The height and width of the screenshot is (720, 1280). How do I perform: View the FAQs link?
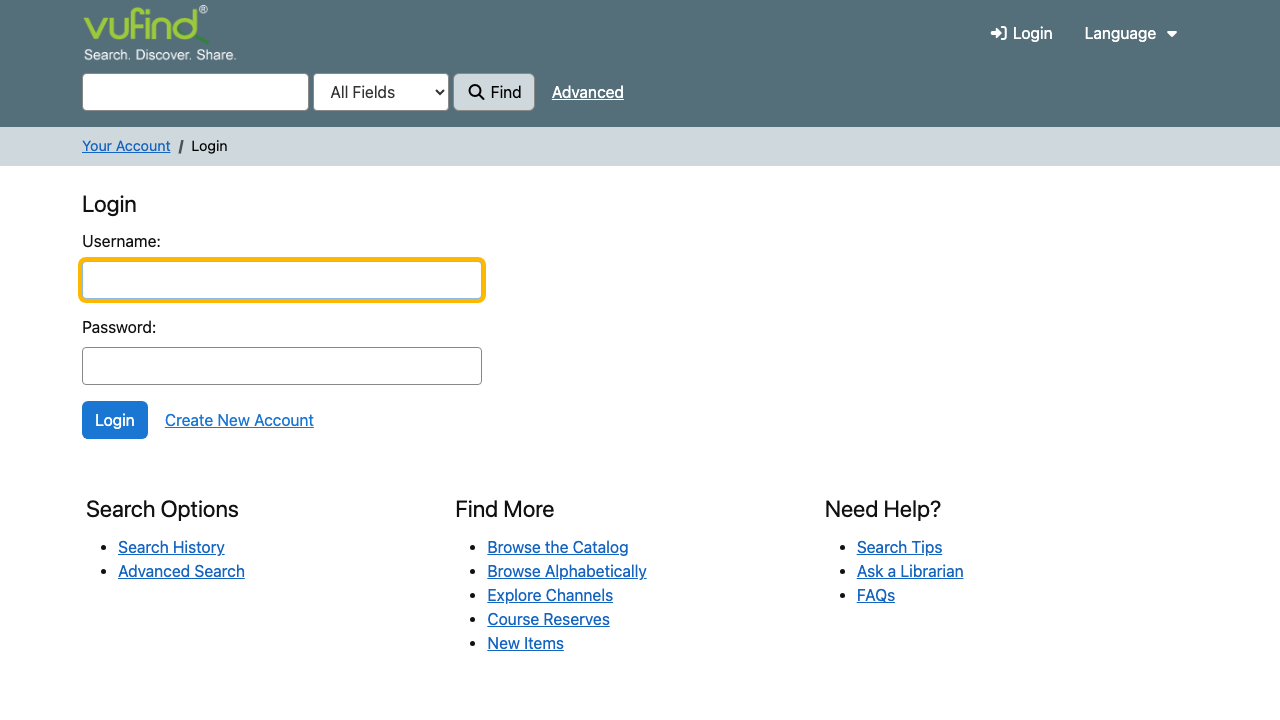coord(876,595)
